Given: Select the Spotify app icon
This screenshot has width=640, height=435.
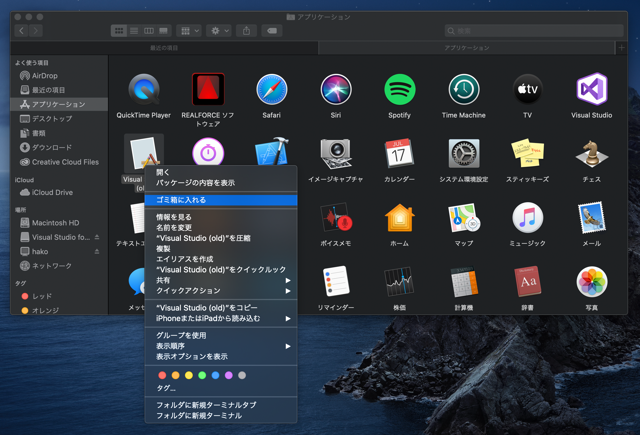Looking at the screenshot, I should tap(400, 89).
